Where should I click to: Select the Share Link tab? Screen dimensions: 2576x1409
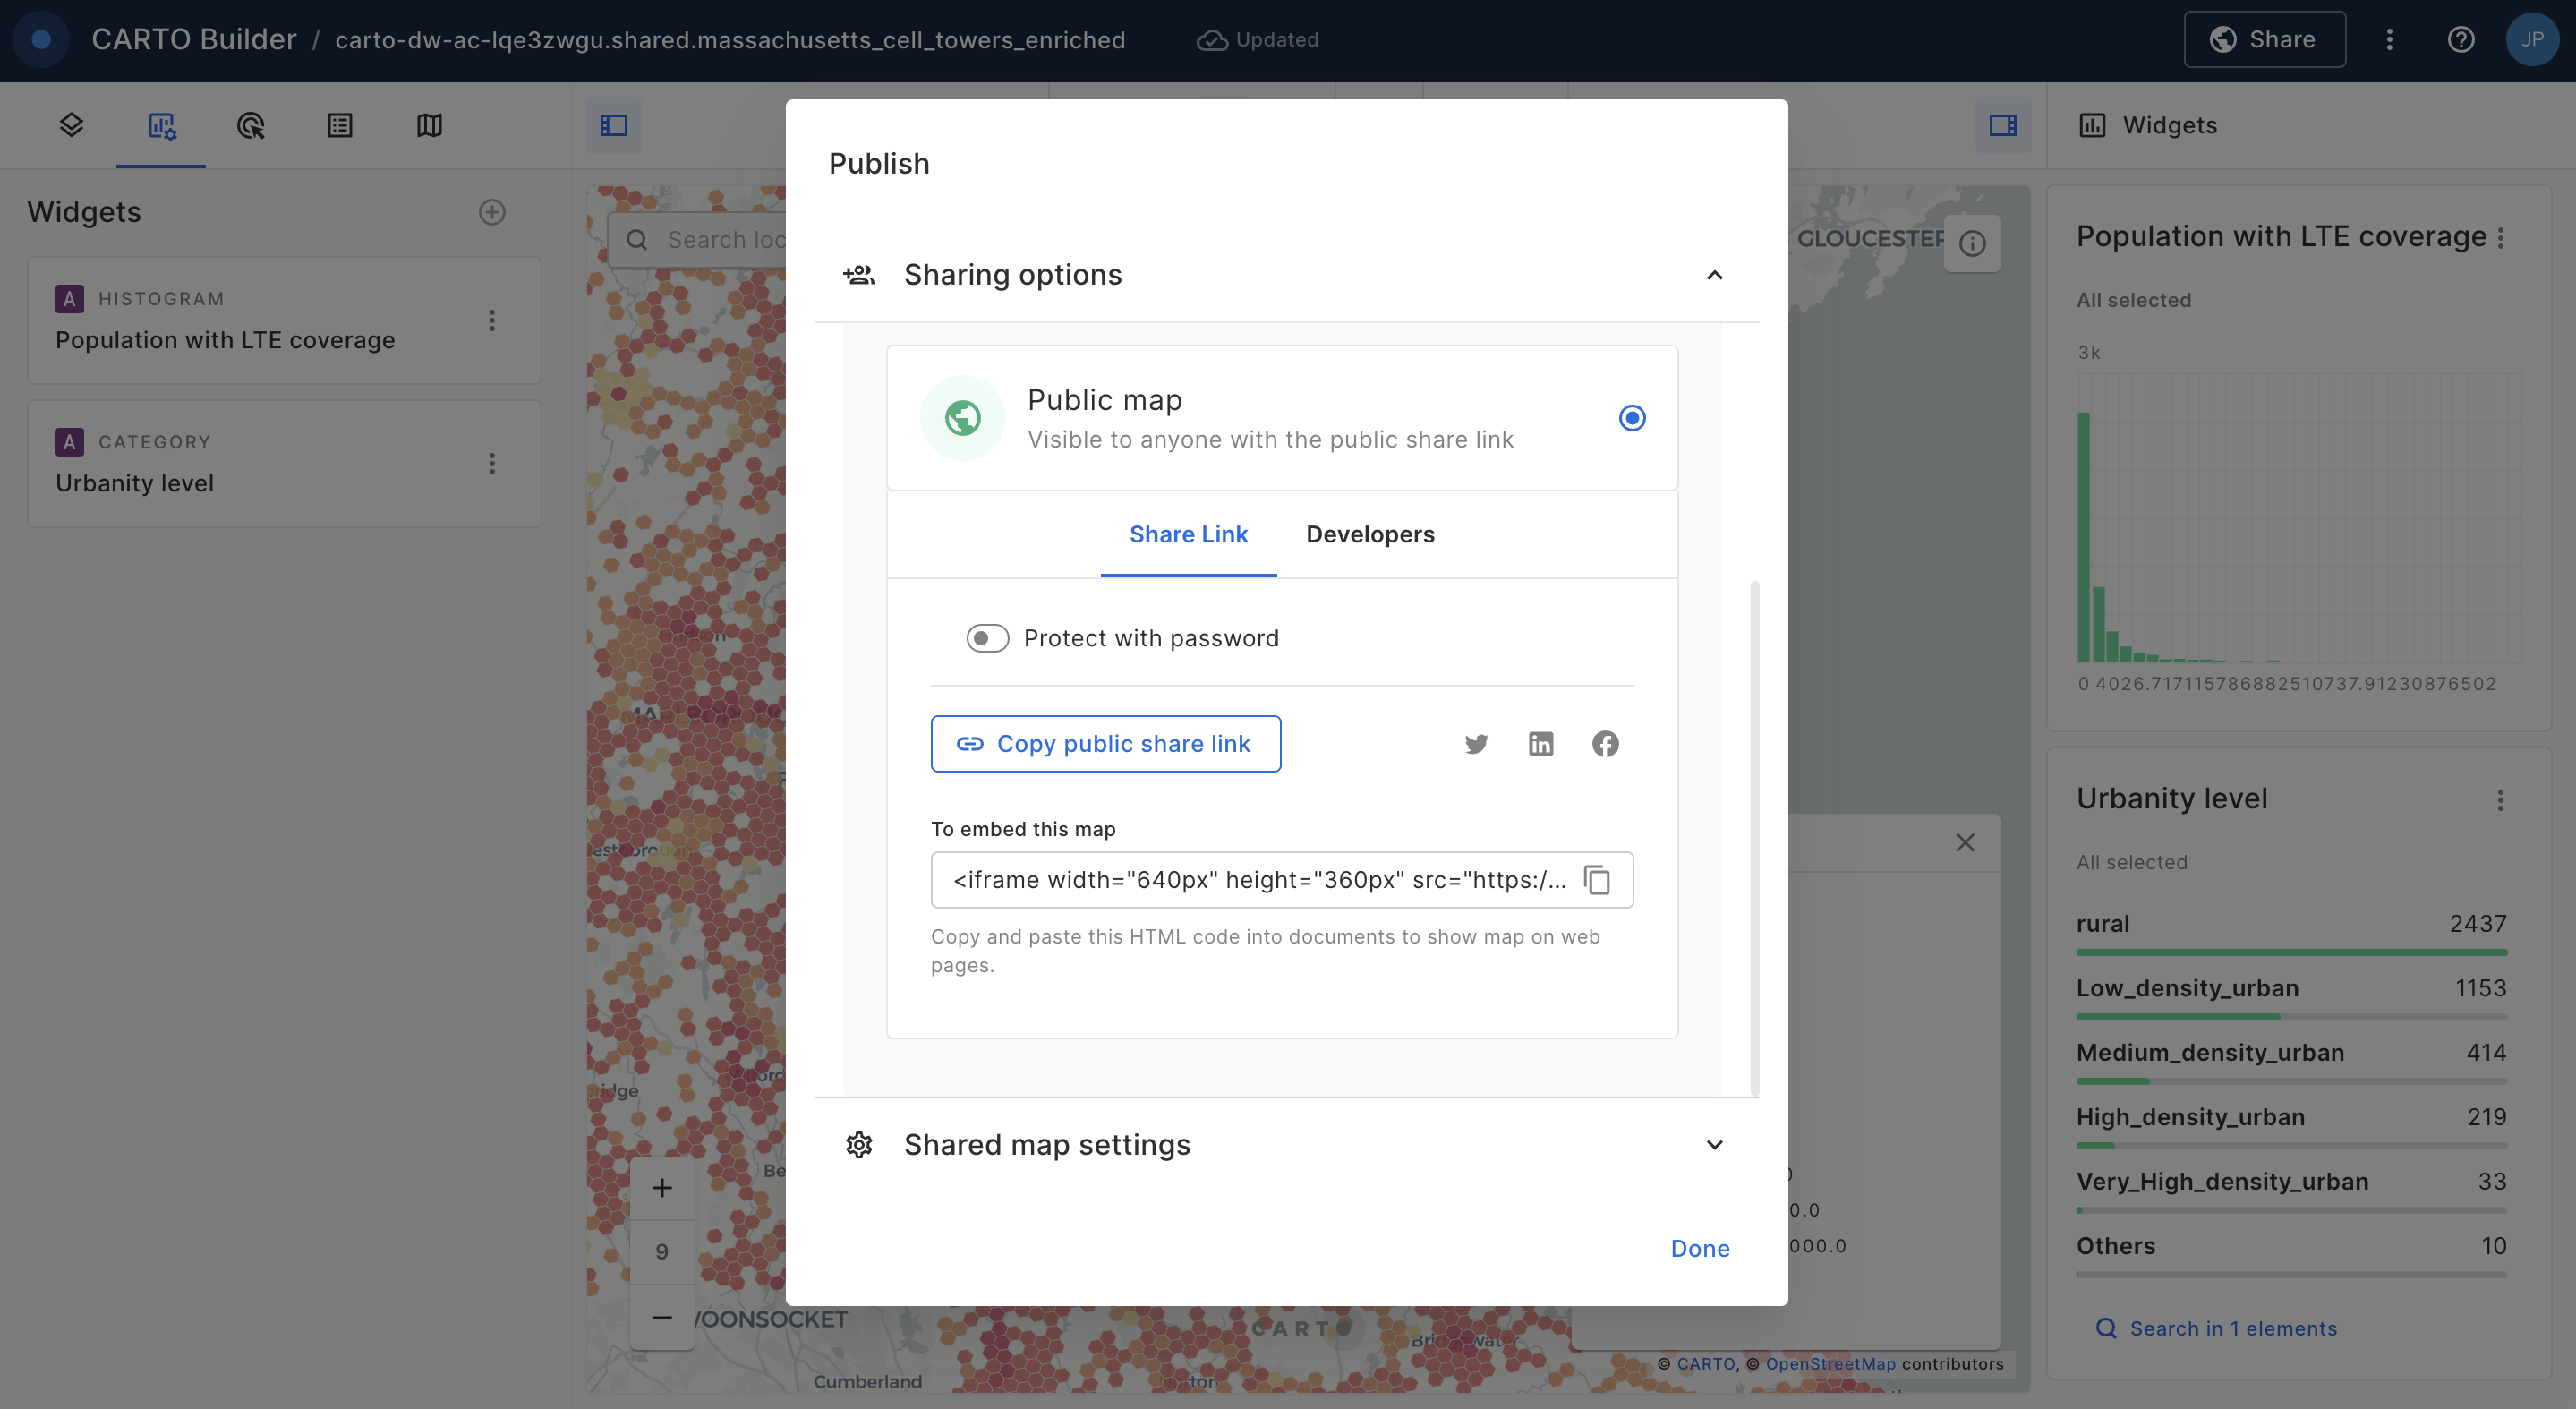tap(1188, 534)
